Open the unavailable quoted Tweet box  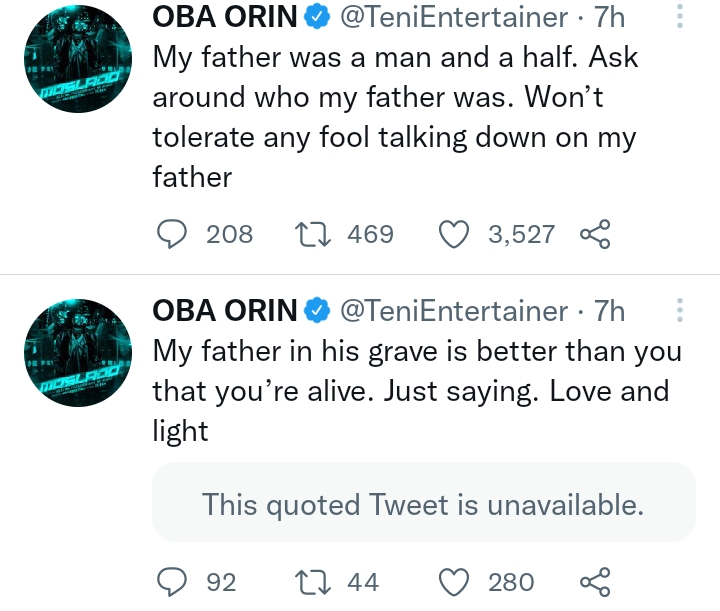[423, 504]
